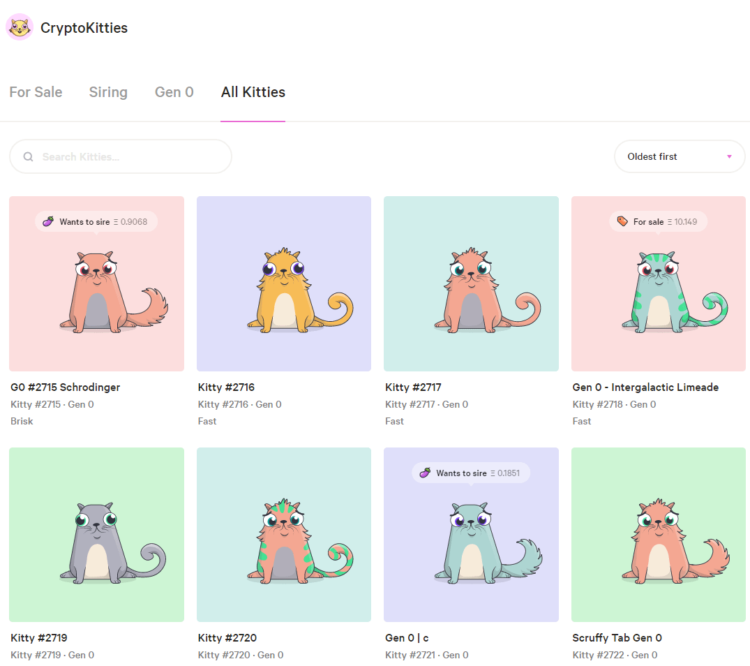
Task: Open the grey Kitty #2719 image
Action: pyautogui.click(x=97, y=535)
